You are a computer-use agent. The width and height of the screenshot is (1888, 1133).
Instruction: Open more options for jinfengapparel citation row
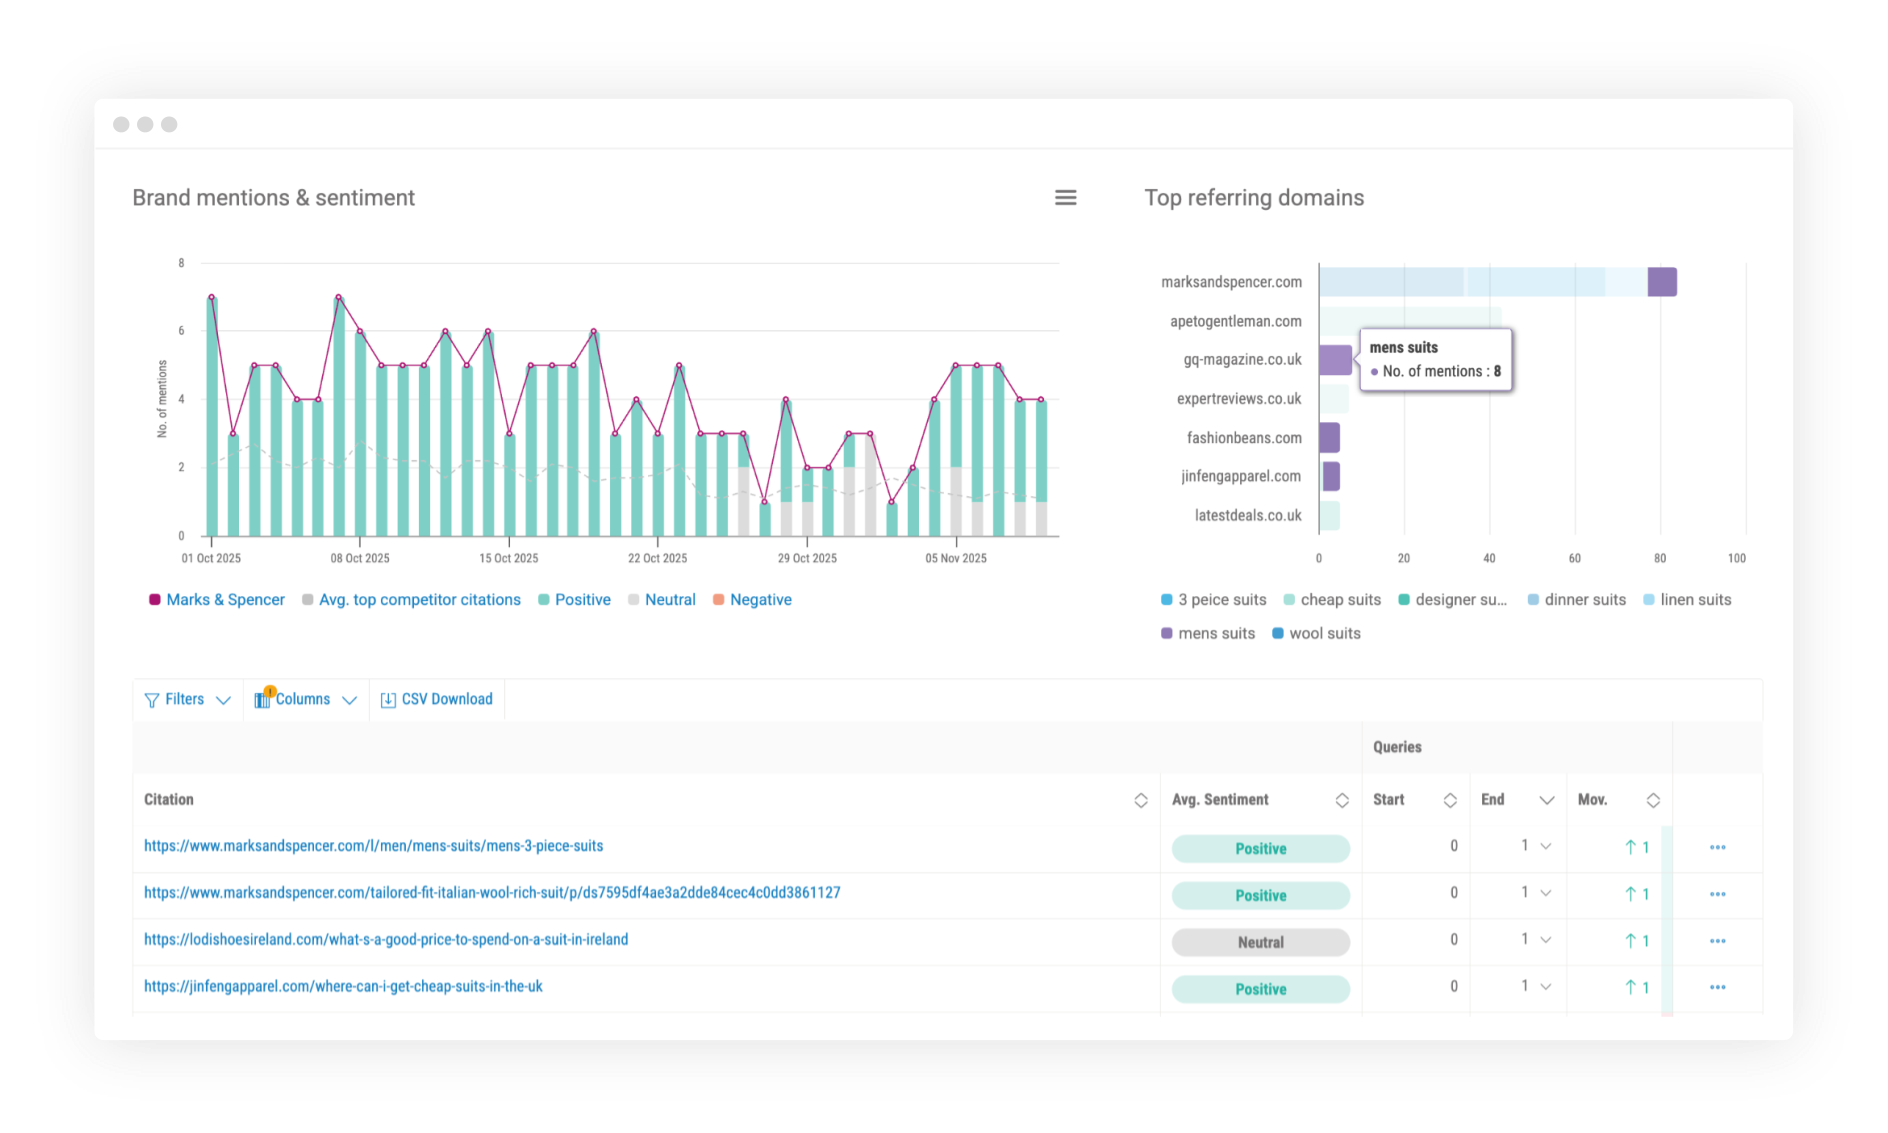(x=1717, y=987)
